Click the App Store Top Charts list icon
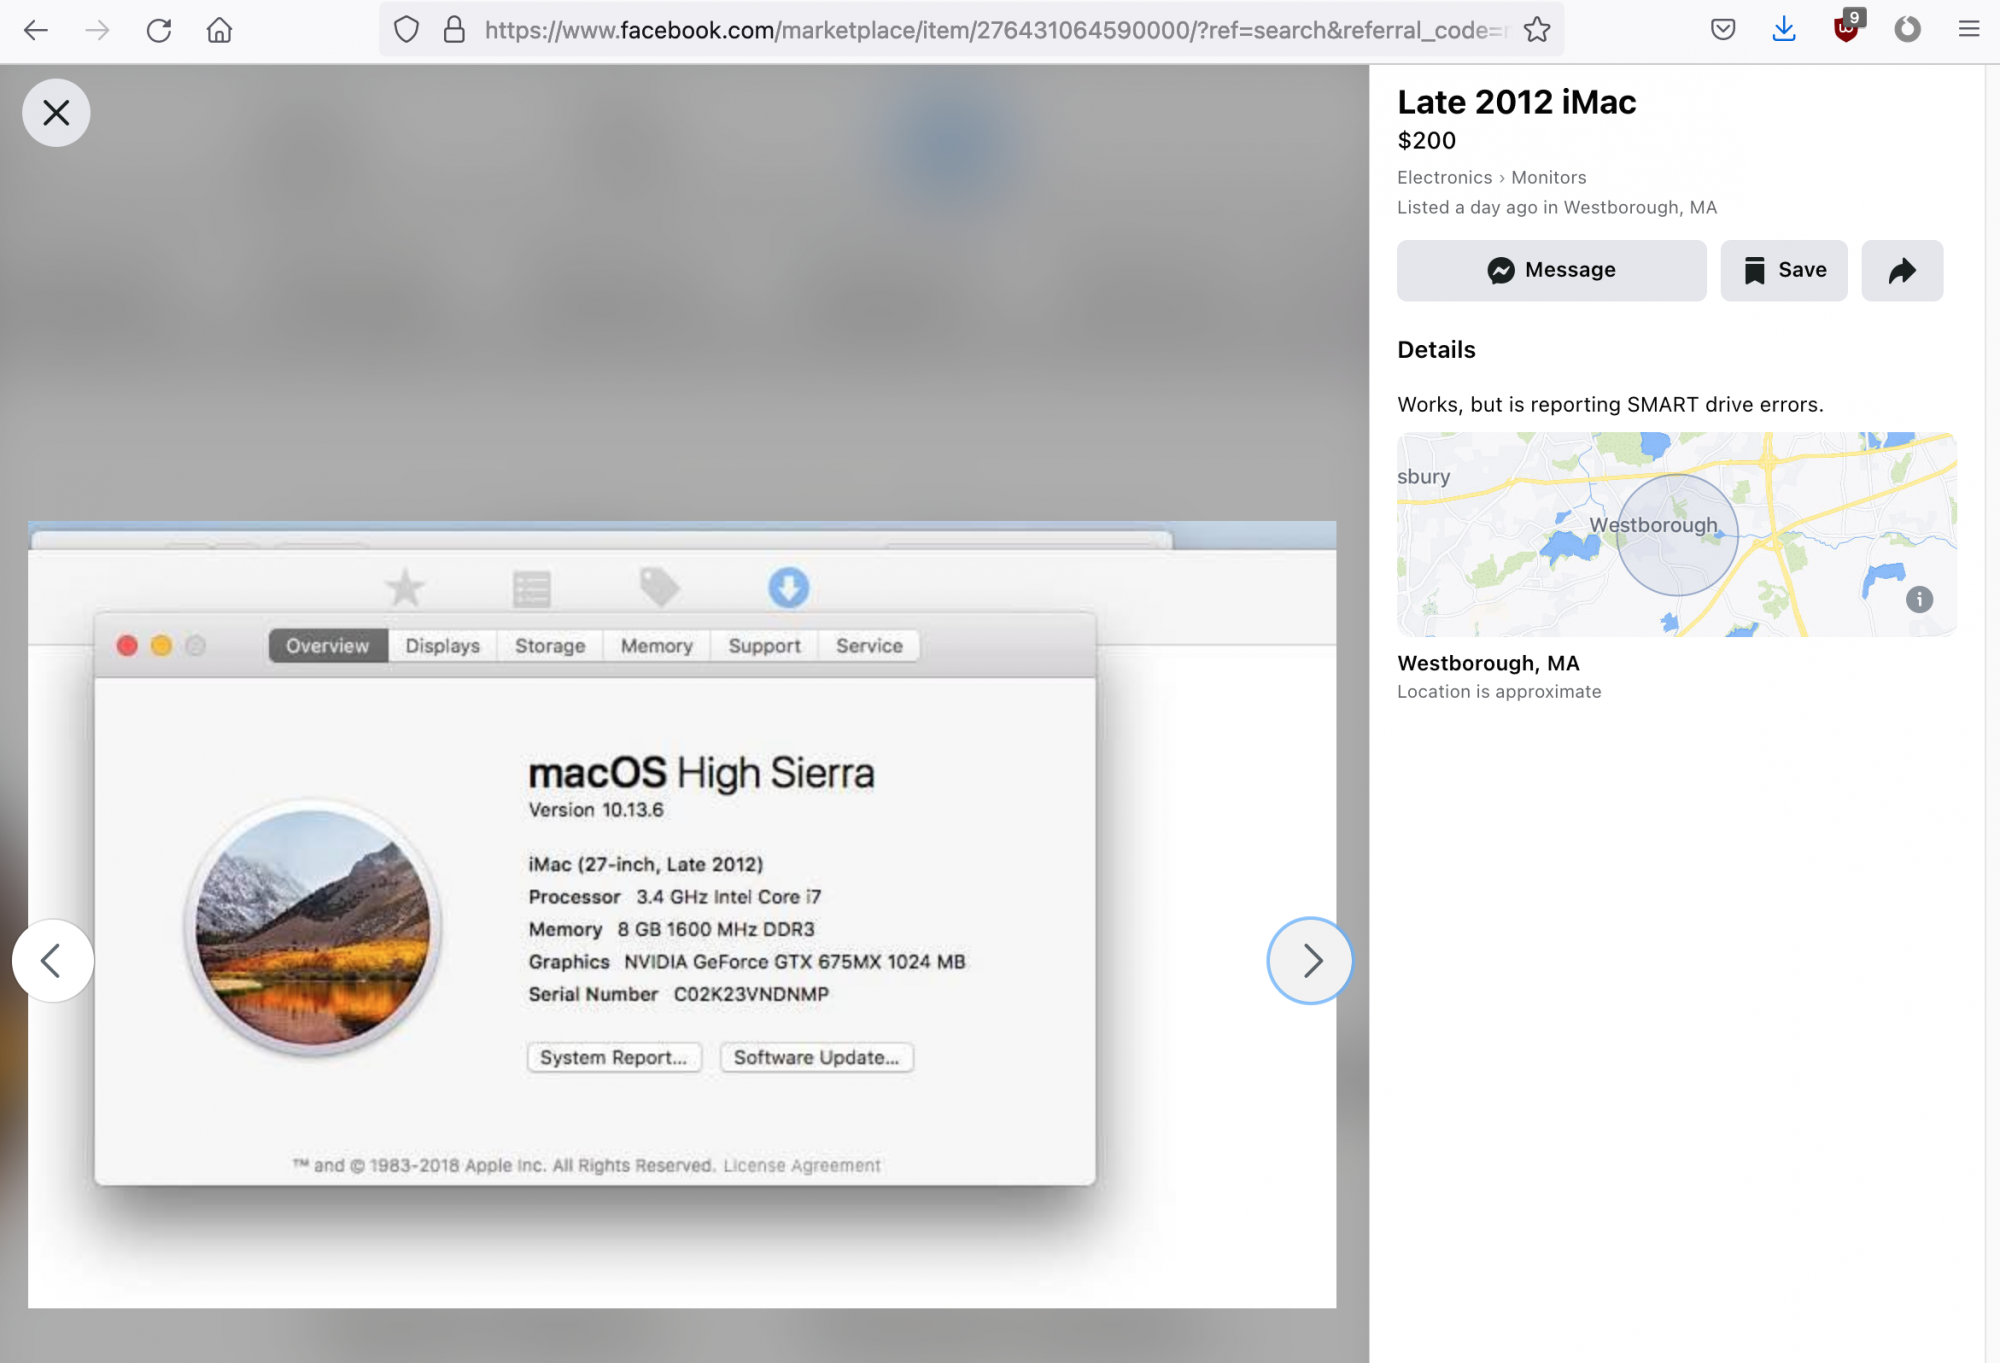 (x=531, y=589)
